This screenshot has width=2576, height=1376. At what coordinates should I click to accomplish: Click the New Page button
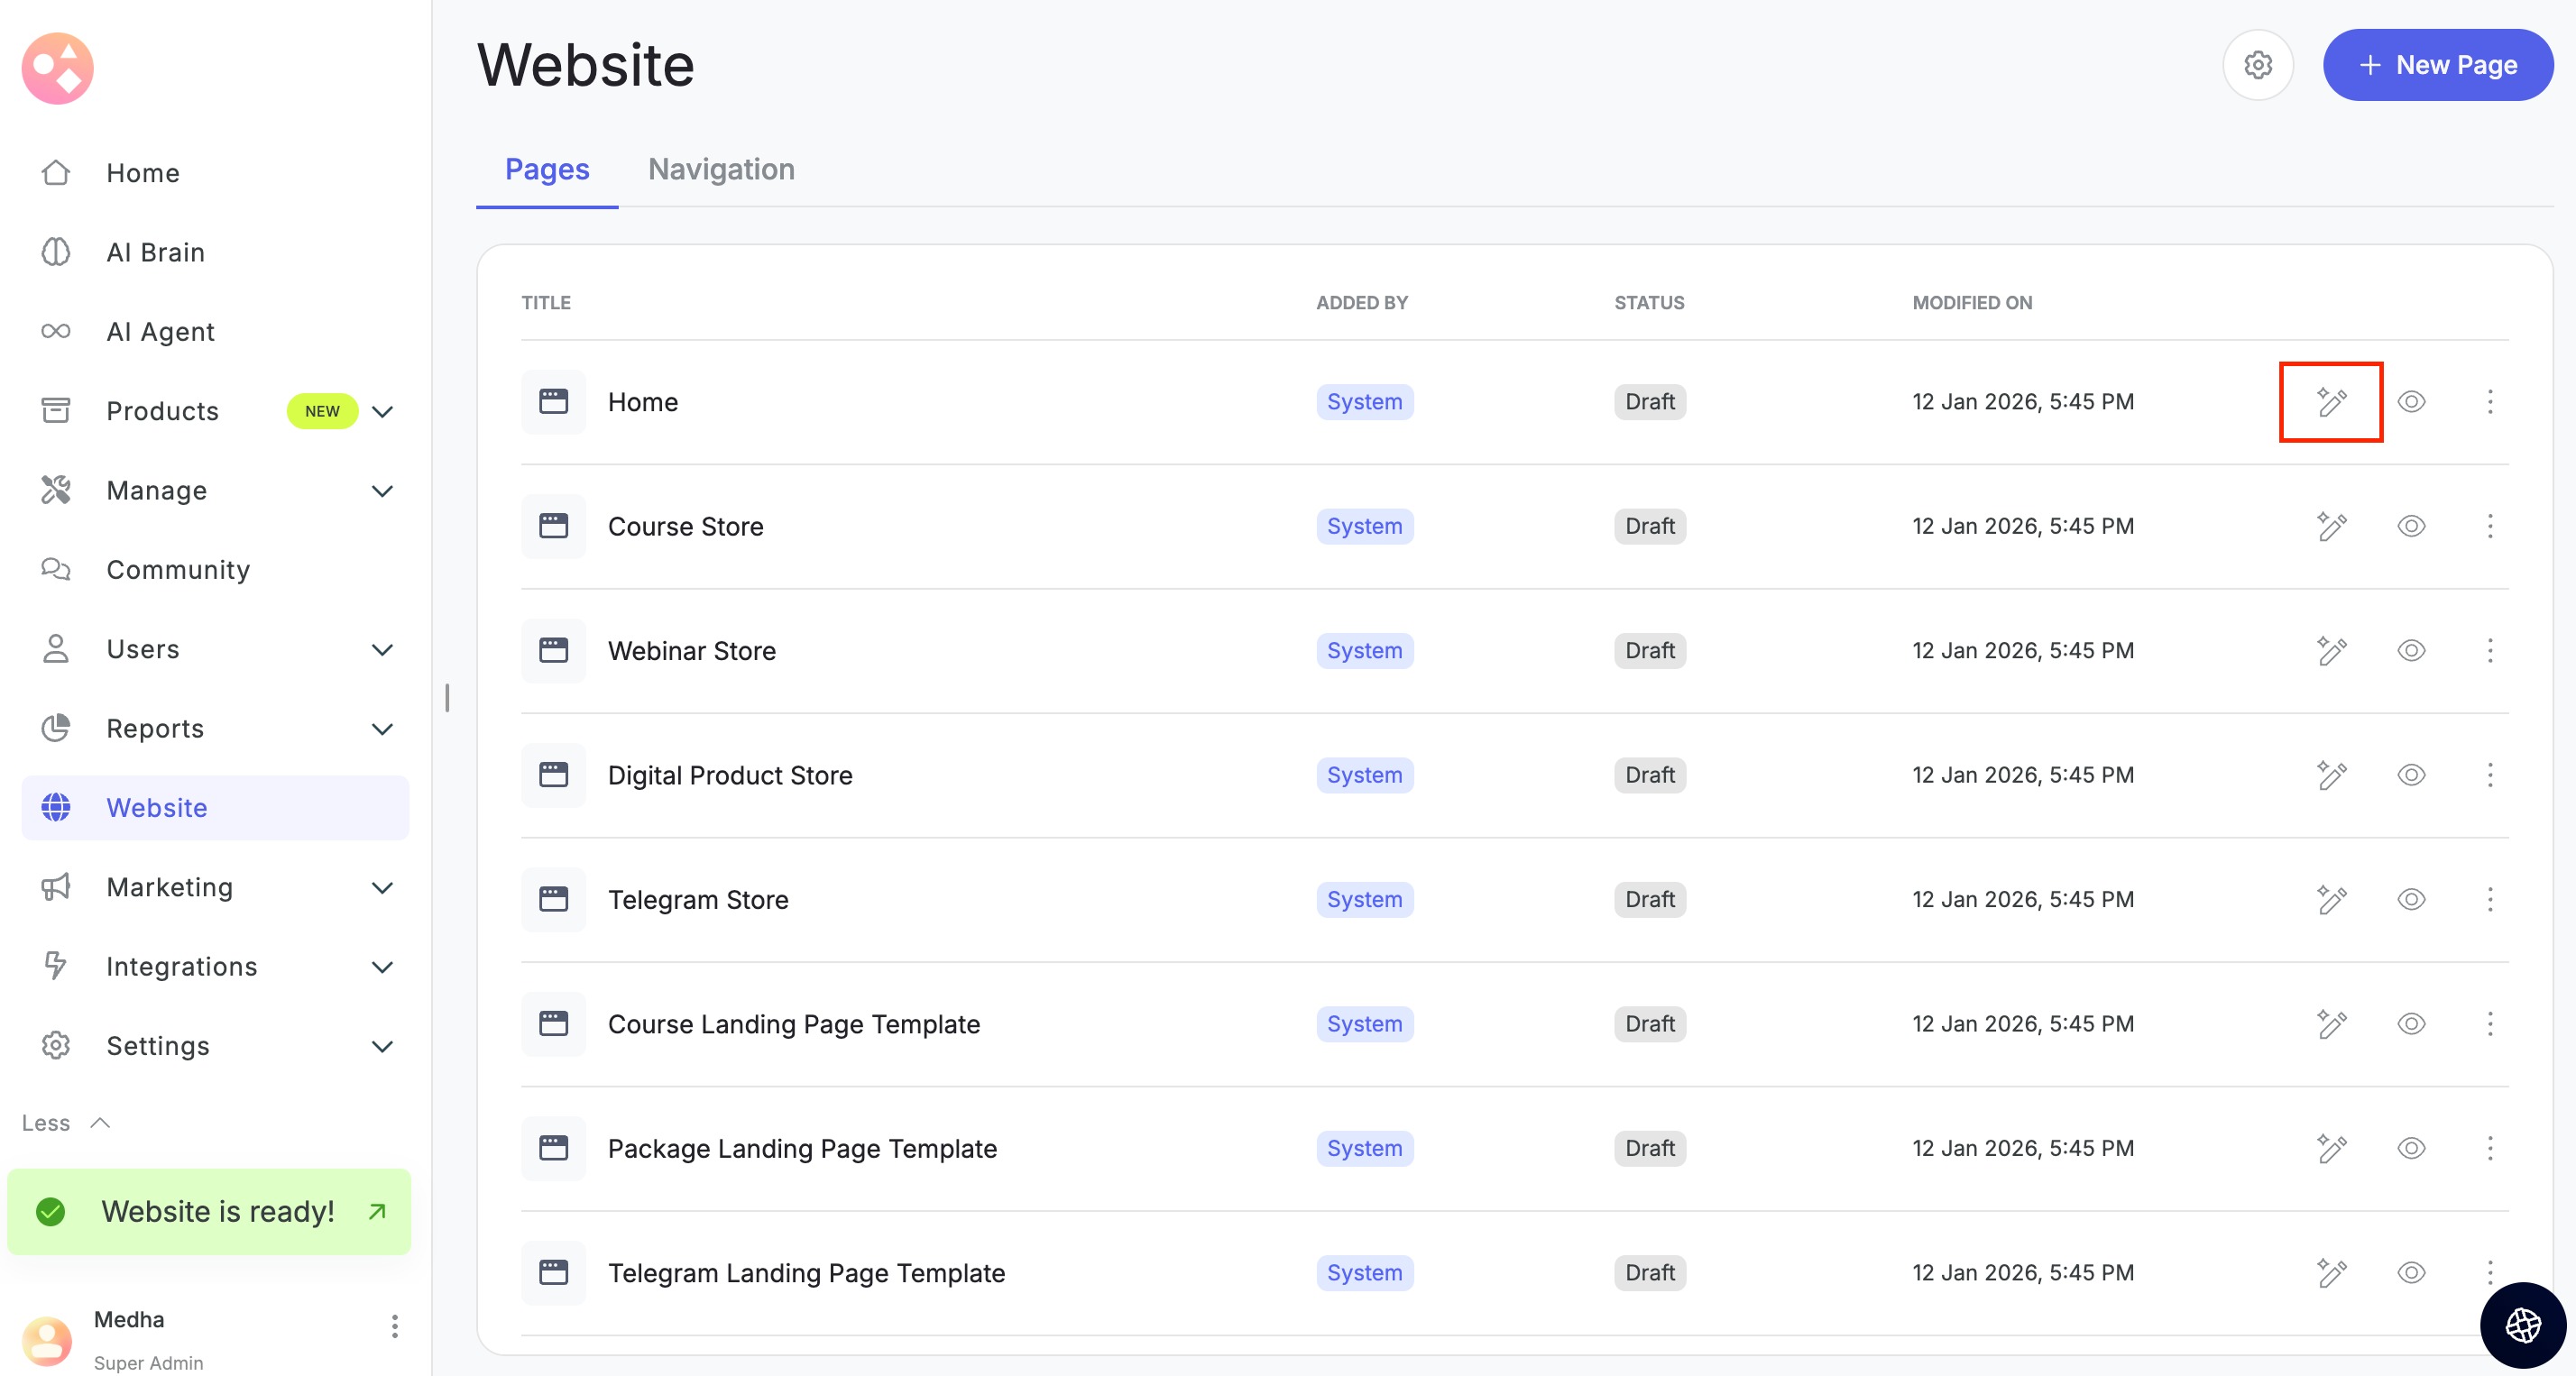coord(2437,65)
